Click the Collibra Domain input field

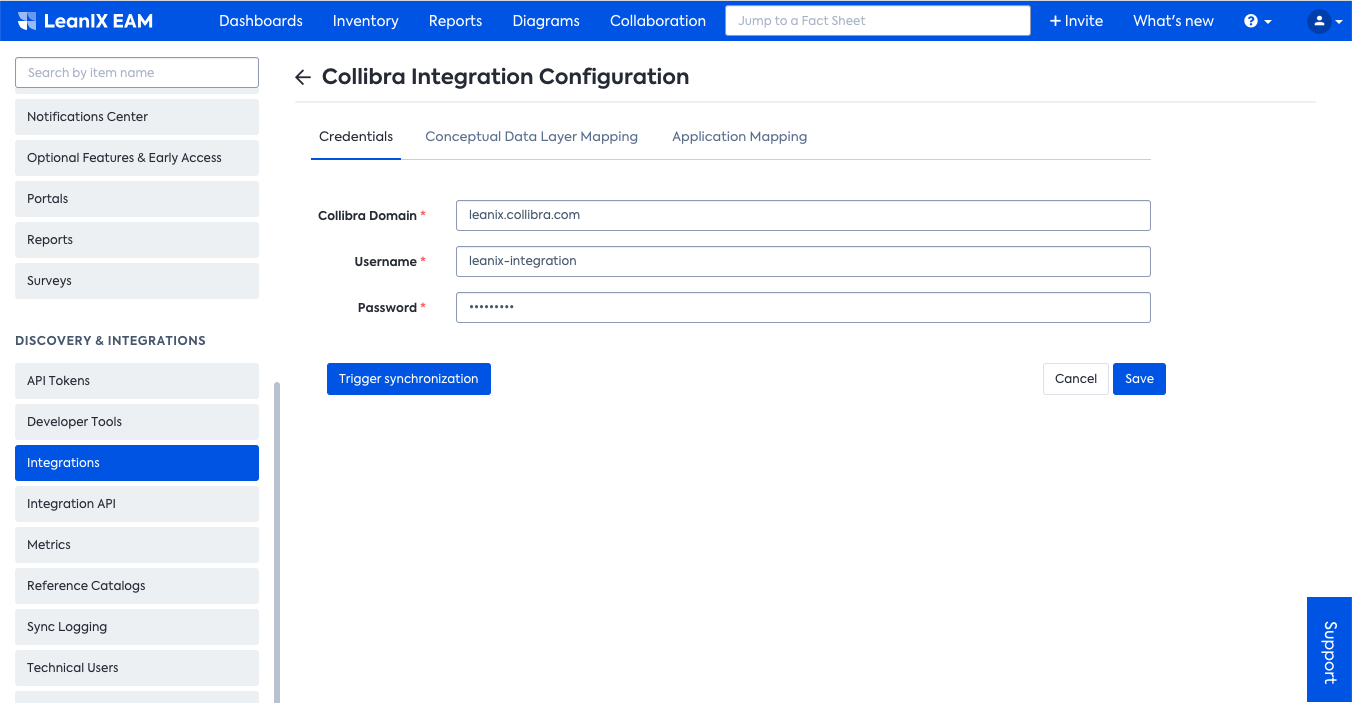pyautogui.click(x=803, y=215)
